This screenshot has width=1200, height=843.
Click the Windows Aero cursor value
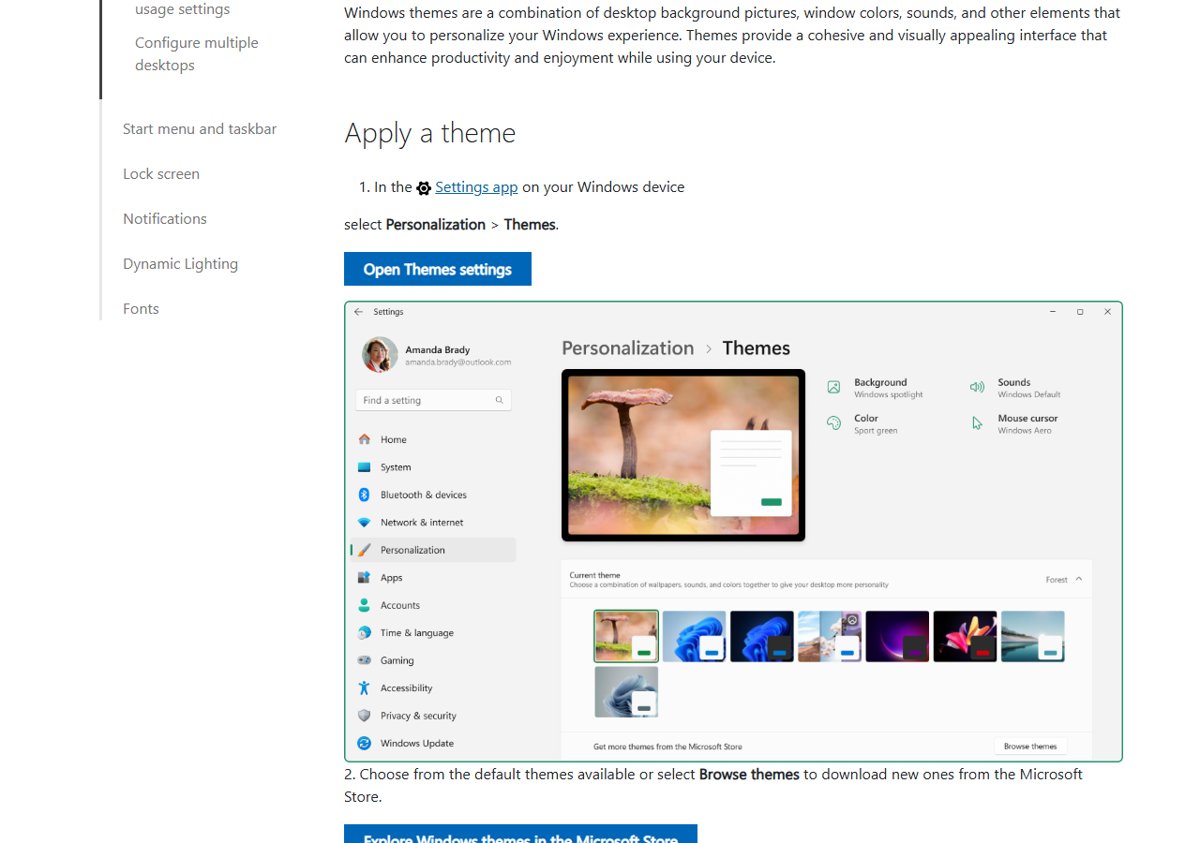[x=1025, y=431]
